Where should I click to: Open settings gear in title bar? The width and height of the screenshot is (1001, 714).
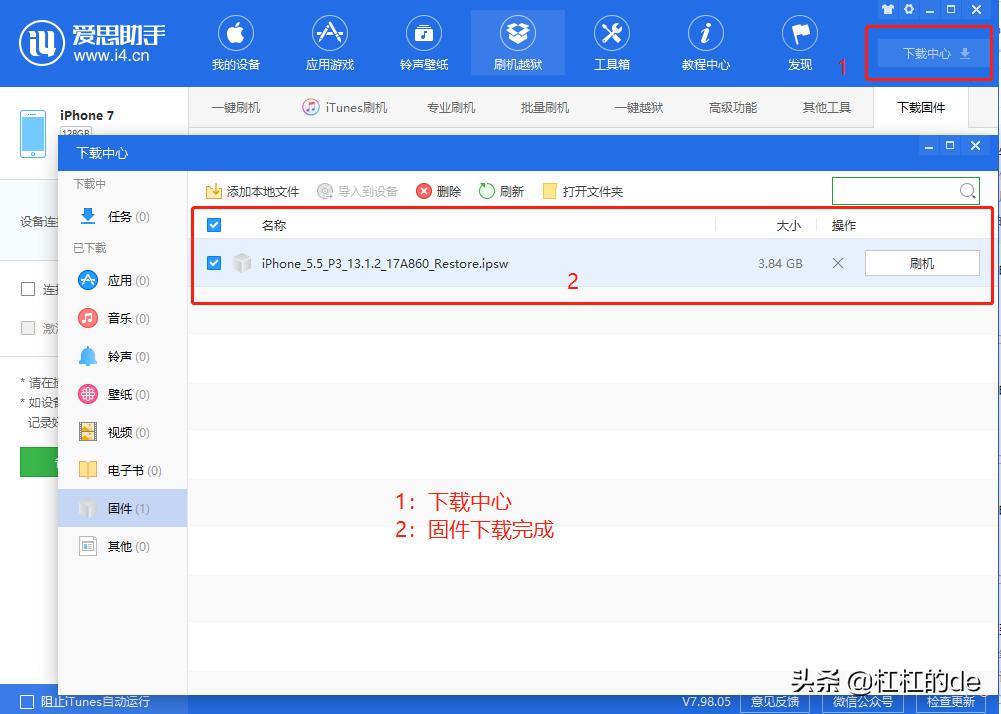[908, 10]
